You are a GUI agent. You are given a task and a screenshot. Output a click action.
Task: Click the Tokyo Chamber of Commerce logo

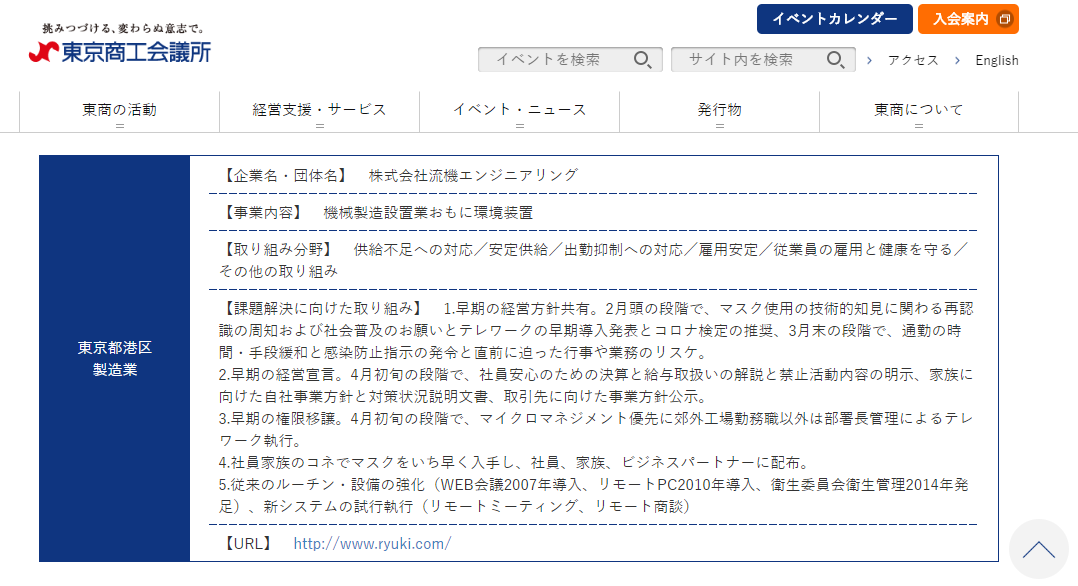click(120, 52)
